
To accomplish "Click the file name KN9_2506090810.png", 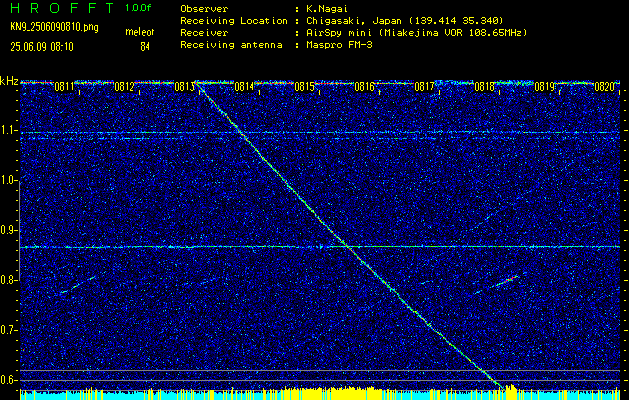I will coord(54,27).
